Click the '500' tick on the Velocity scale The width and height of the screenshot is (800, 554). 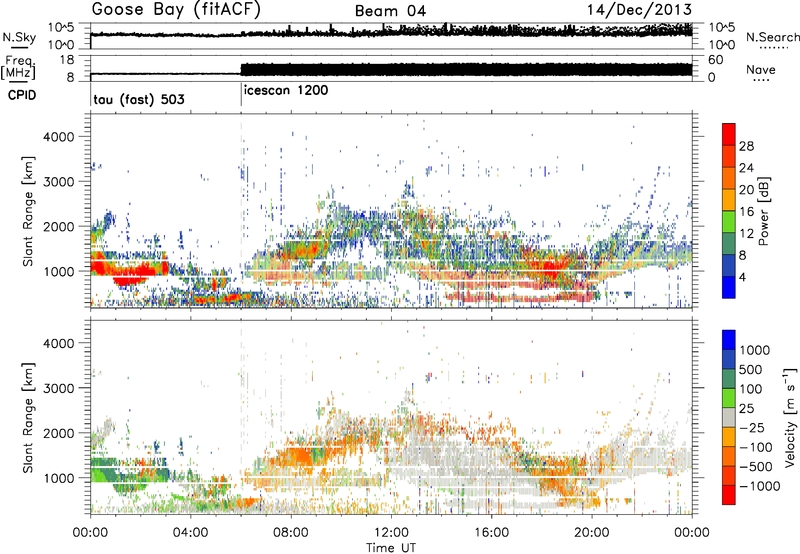751,369
